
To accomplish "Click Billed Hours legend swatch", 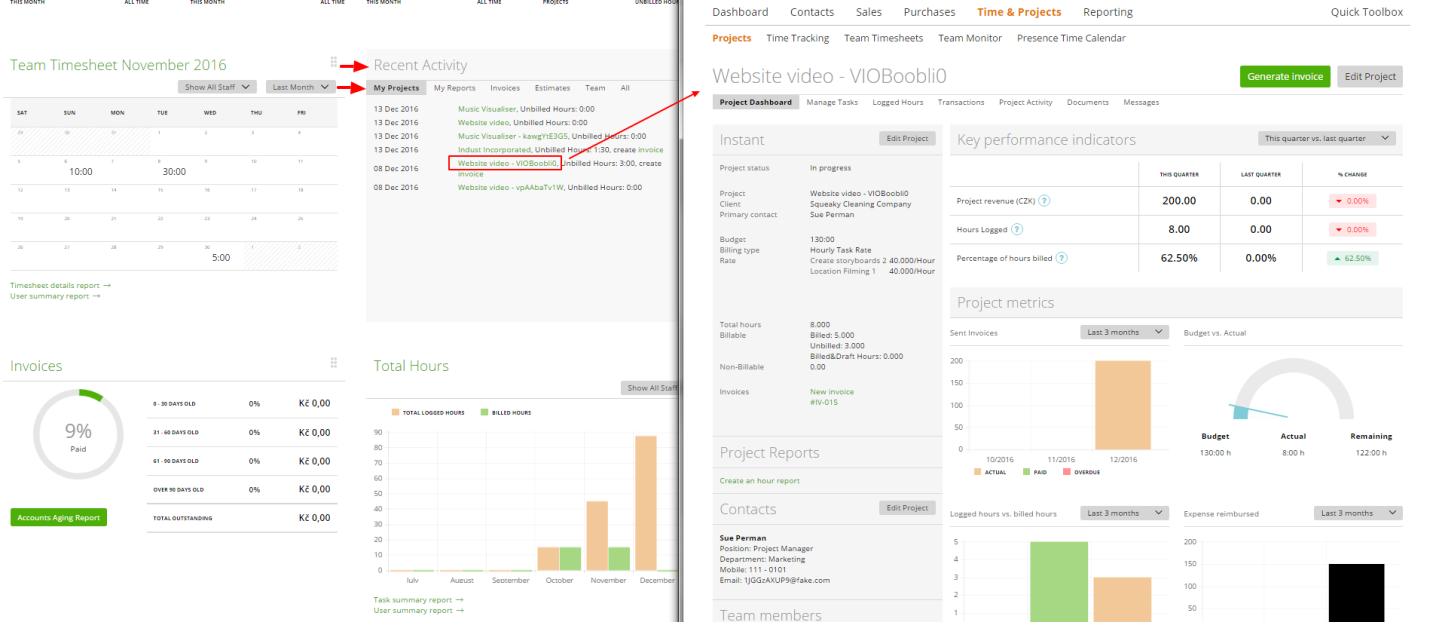I will [485, 412].
